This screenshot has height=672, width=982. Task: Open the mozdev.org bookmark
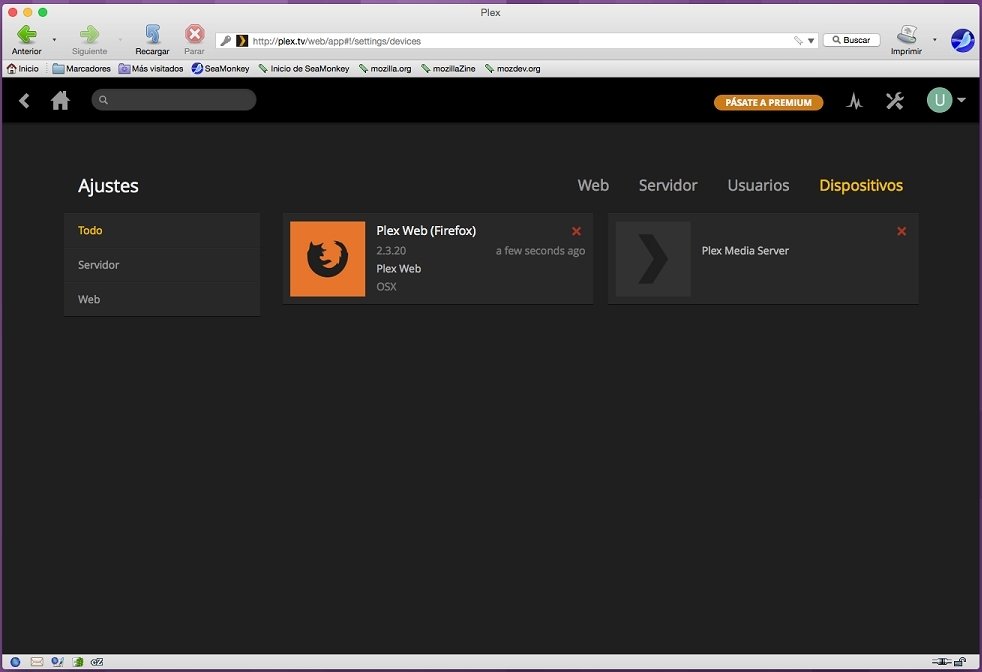pos(512,69)
